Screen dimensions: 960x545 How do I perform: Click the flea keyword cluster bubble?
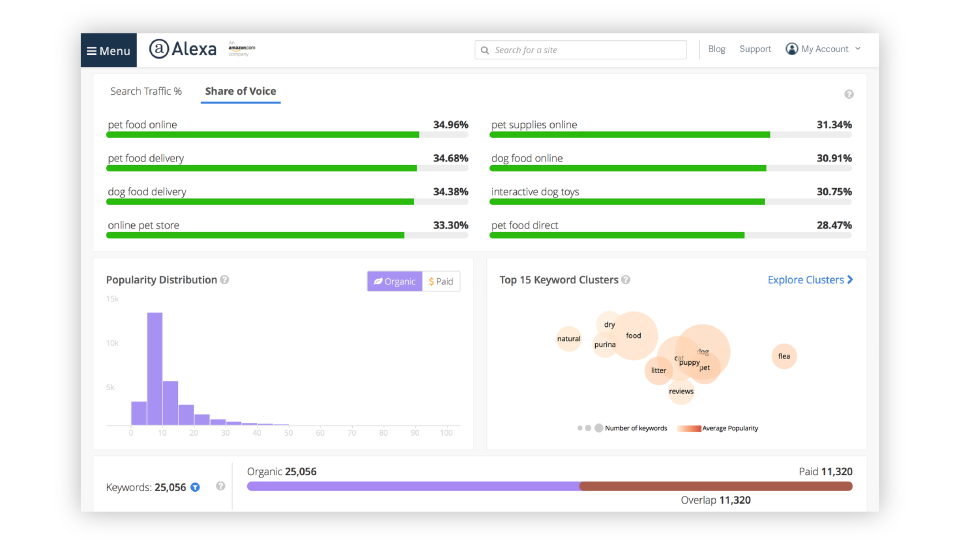click(x=784, y=356)
